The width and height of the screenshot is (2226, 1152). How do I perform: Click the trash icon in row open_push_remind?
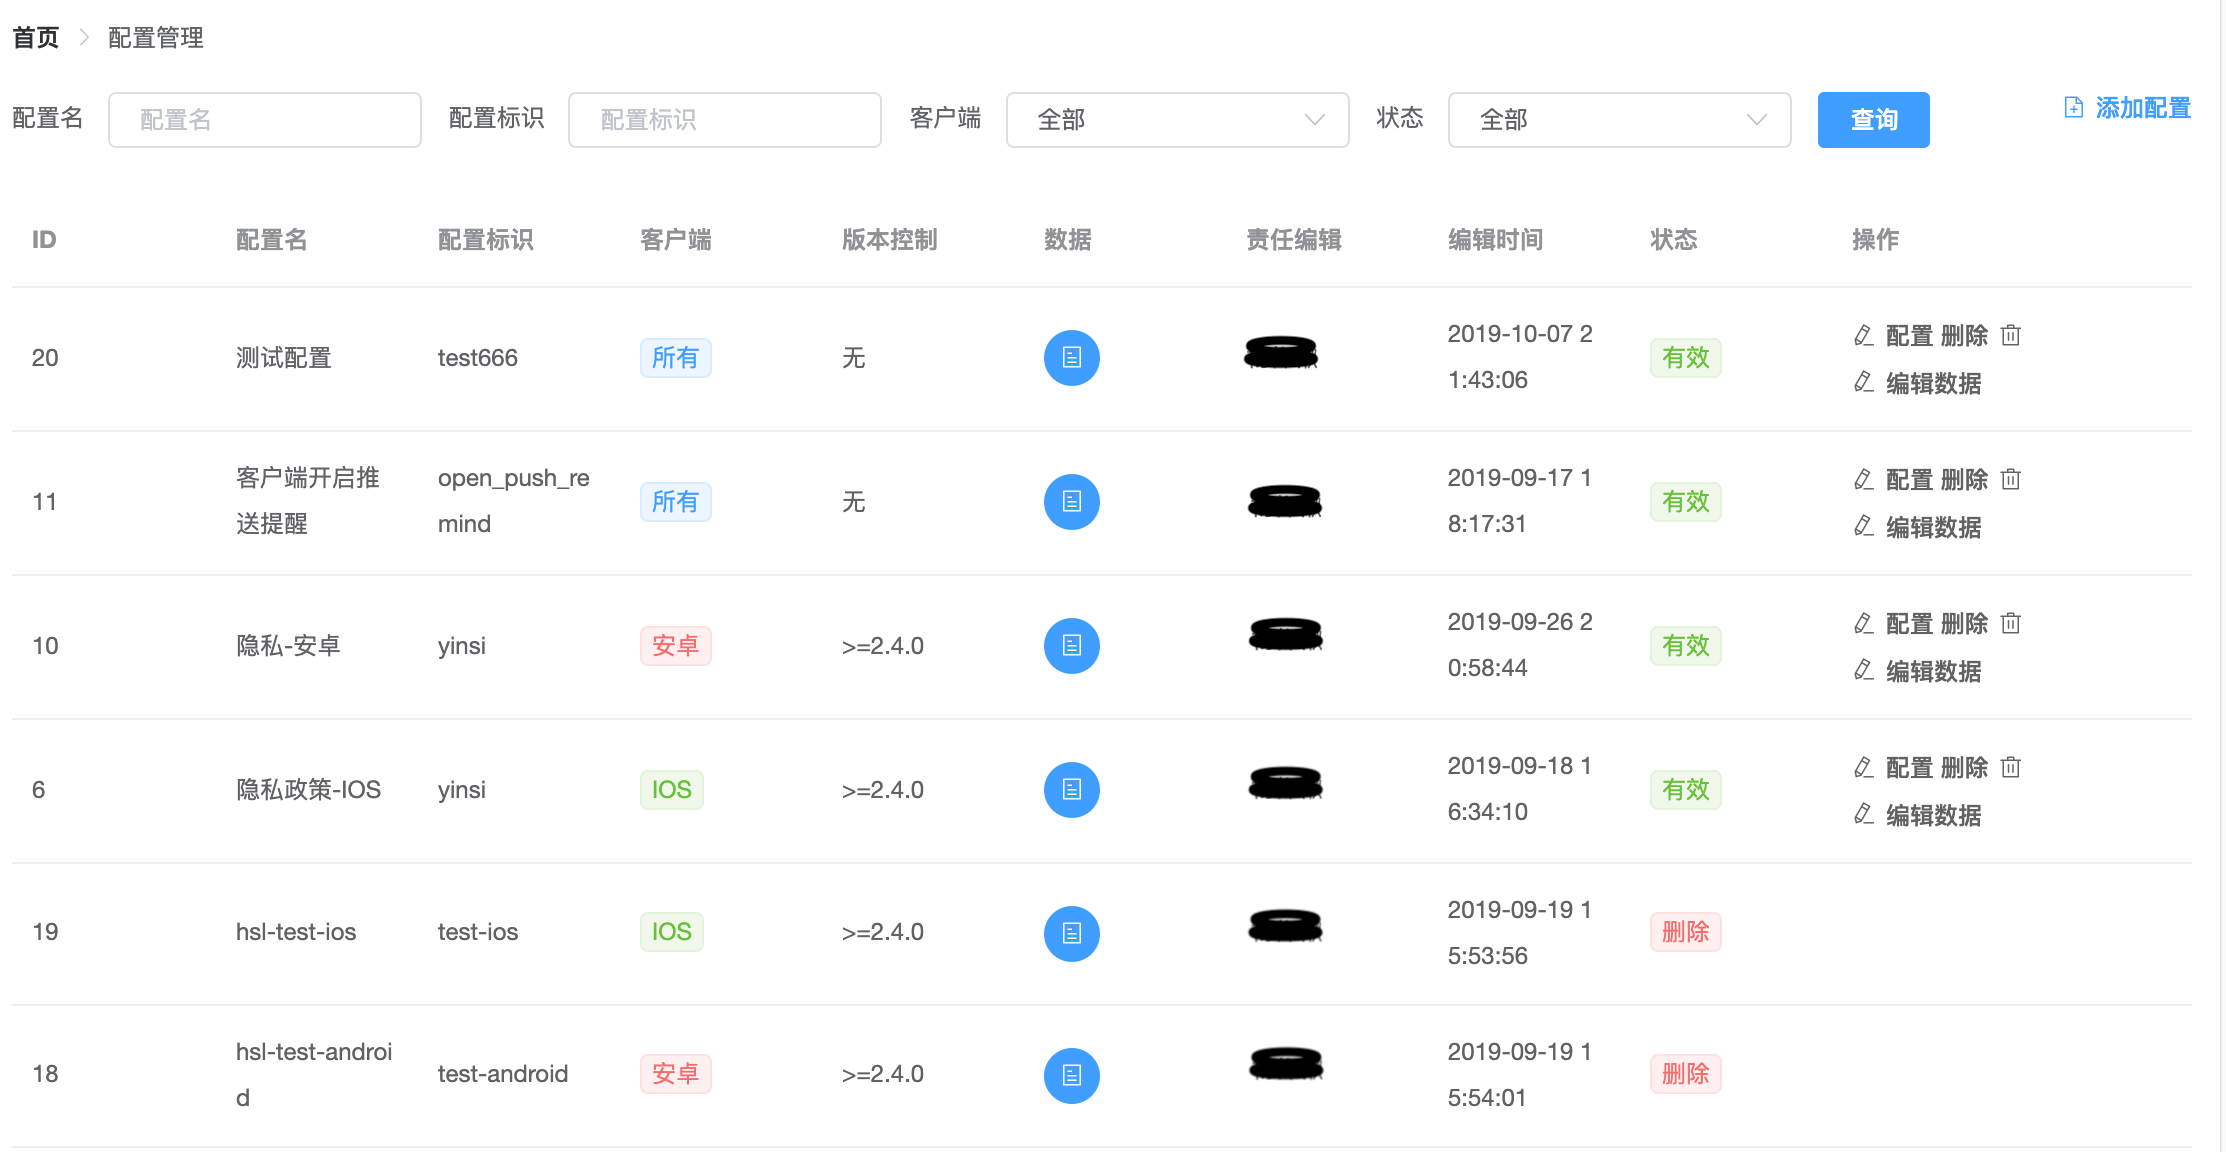tap(2010, 479)
